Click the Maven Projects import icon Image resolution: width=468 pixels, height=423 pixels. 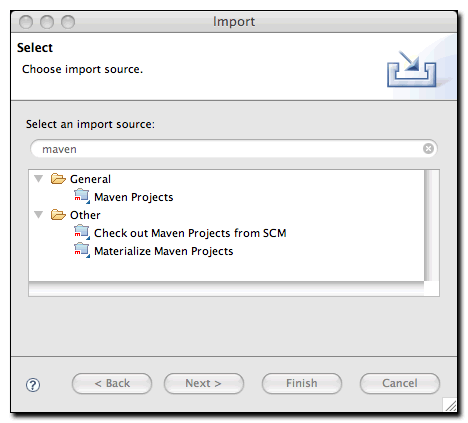coord(82,196)
